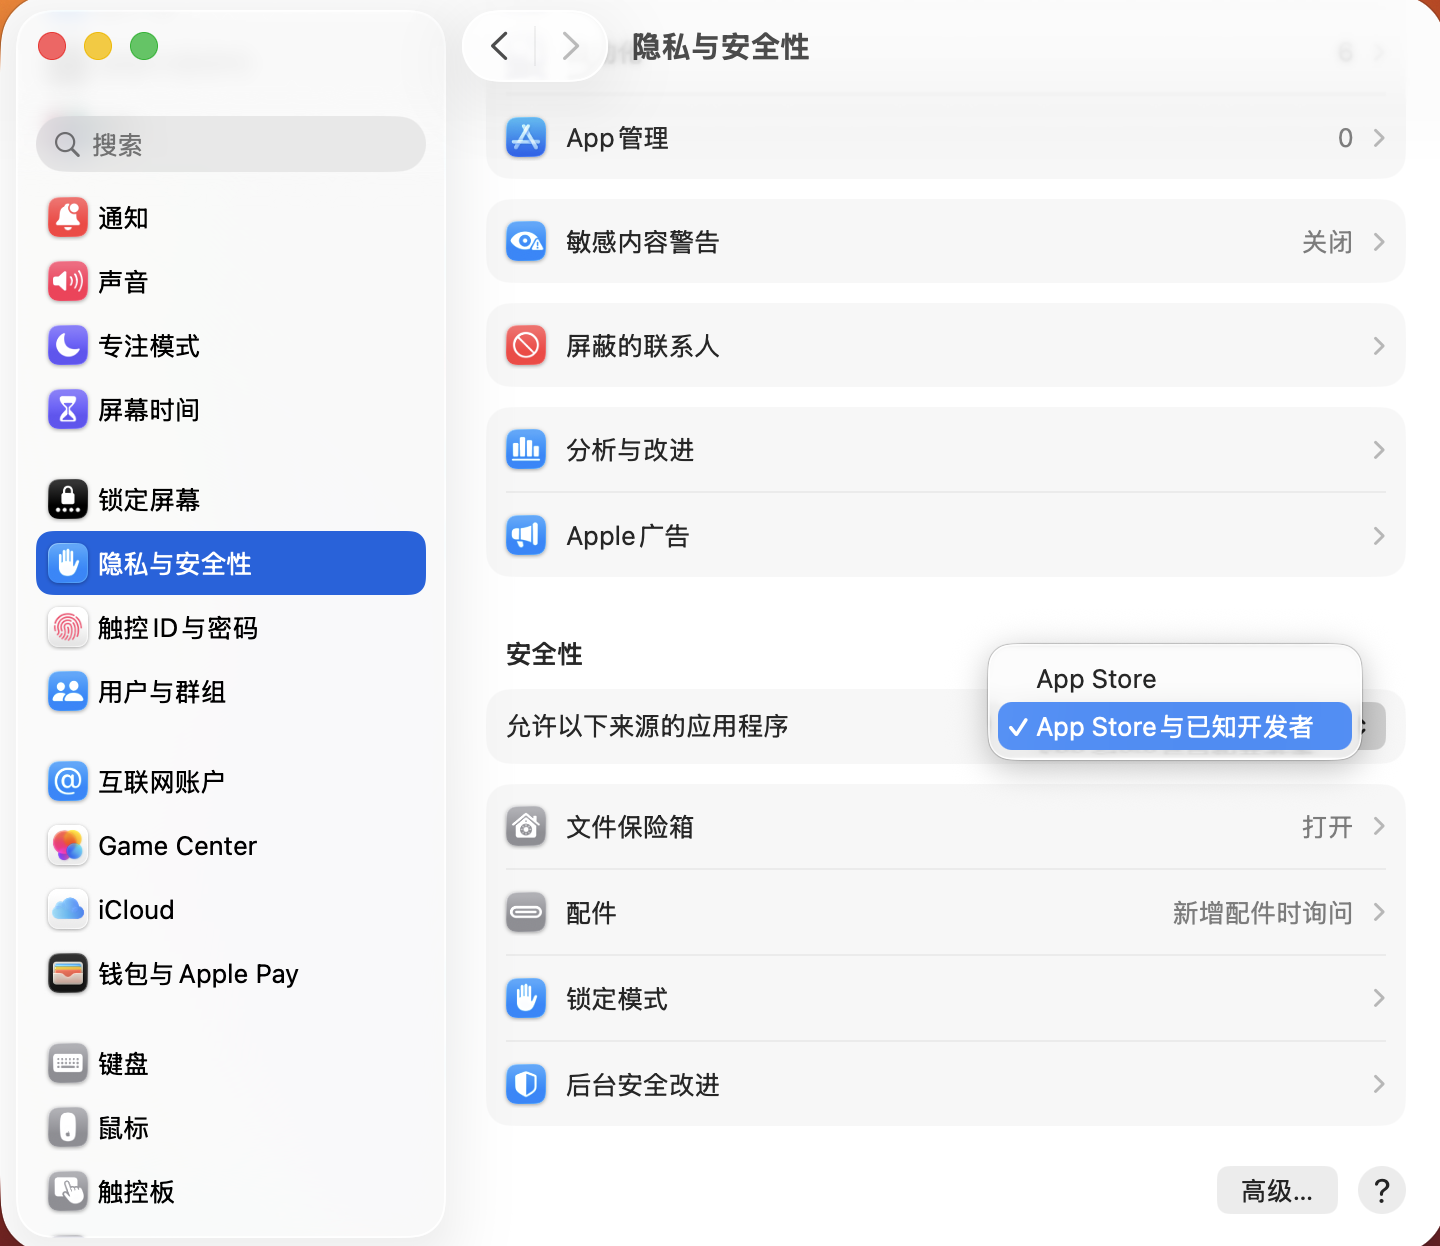Click the 搜索 search field

[x=231, y=144]
